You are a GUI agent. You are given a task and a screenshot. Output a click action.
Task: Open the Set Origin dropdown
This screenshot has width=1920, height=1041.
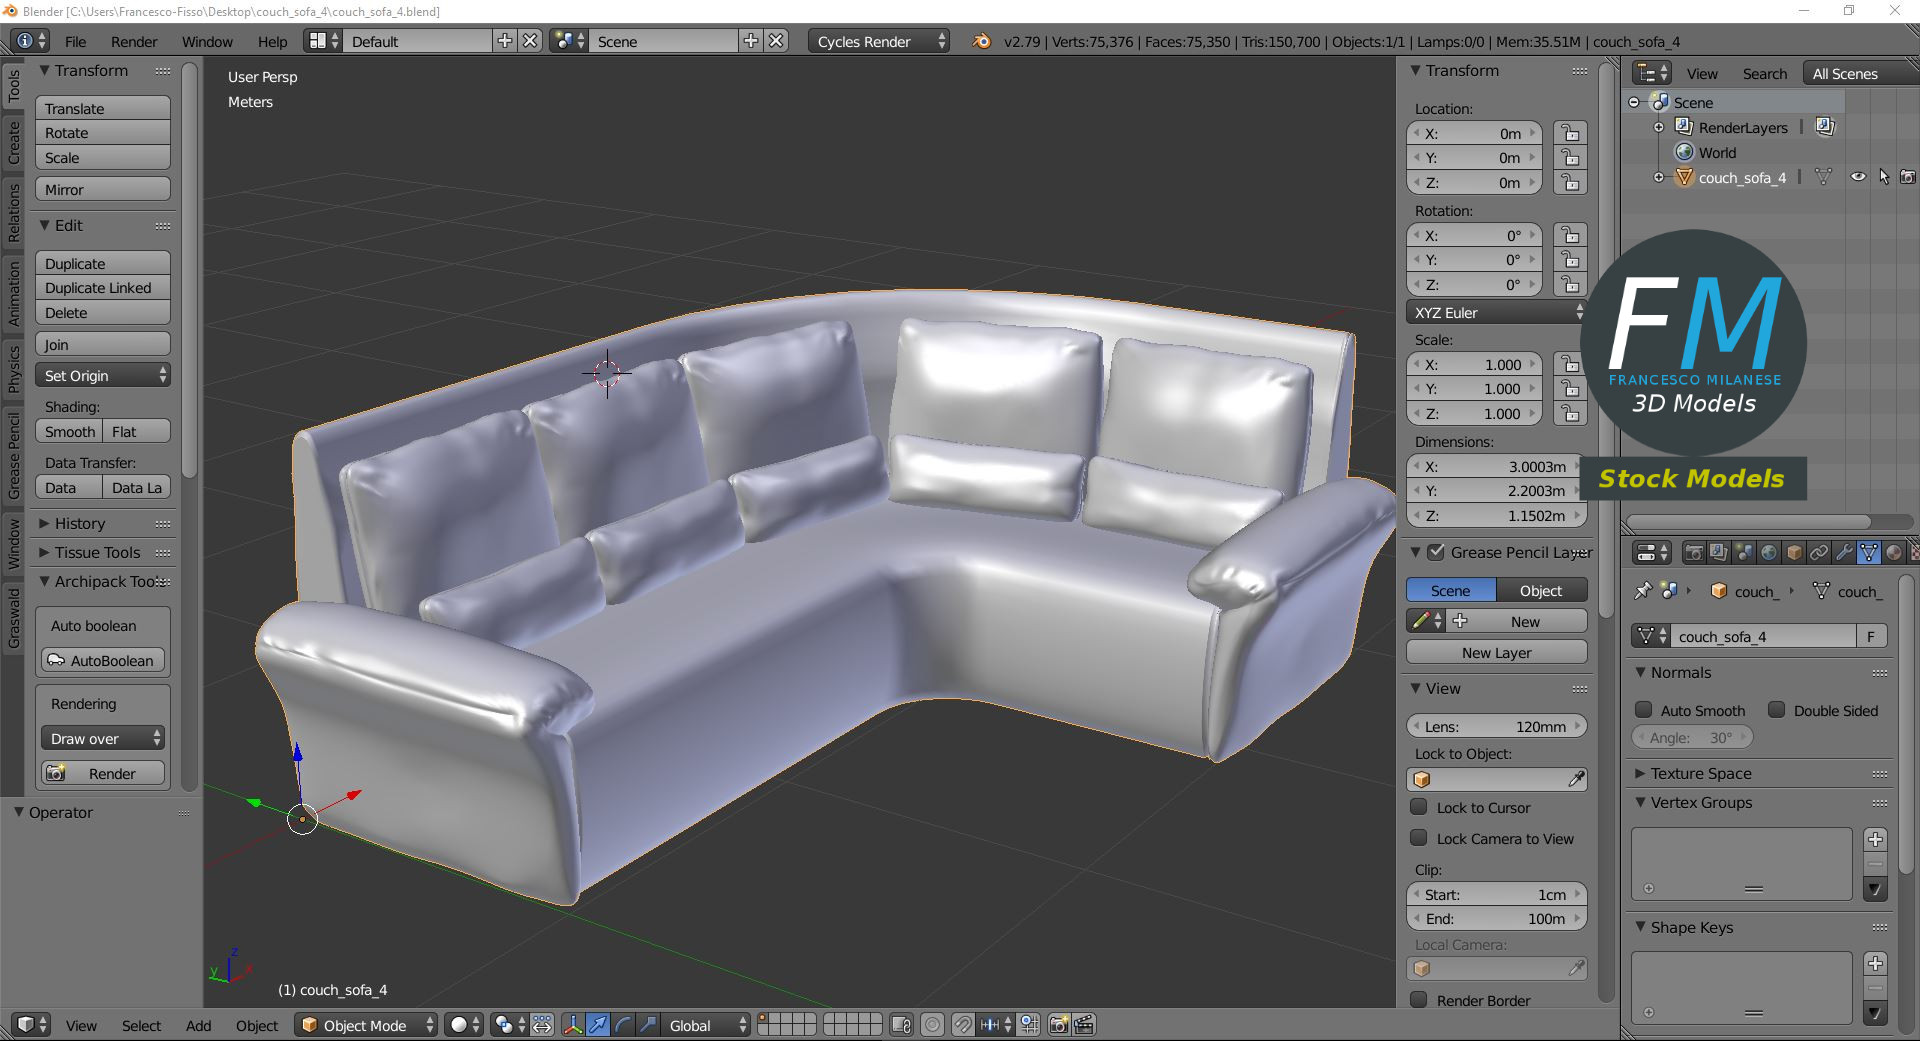(103, 376)
